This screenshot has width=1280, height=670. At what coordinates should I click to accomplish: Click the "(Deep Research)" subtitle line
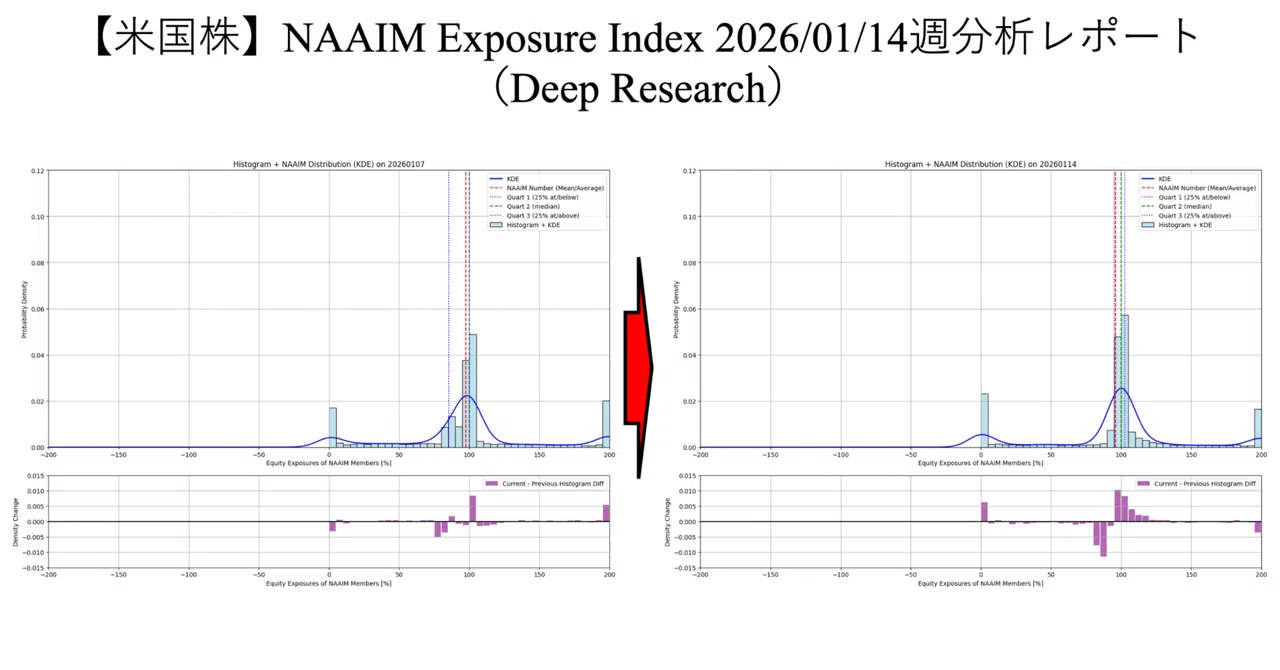(x=639, y=88)
